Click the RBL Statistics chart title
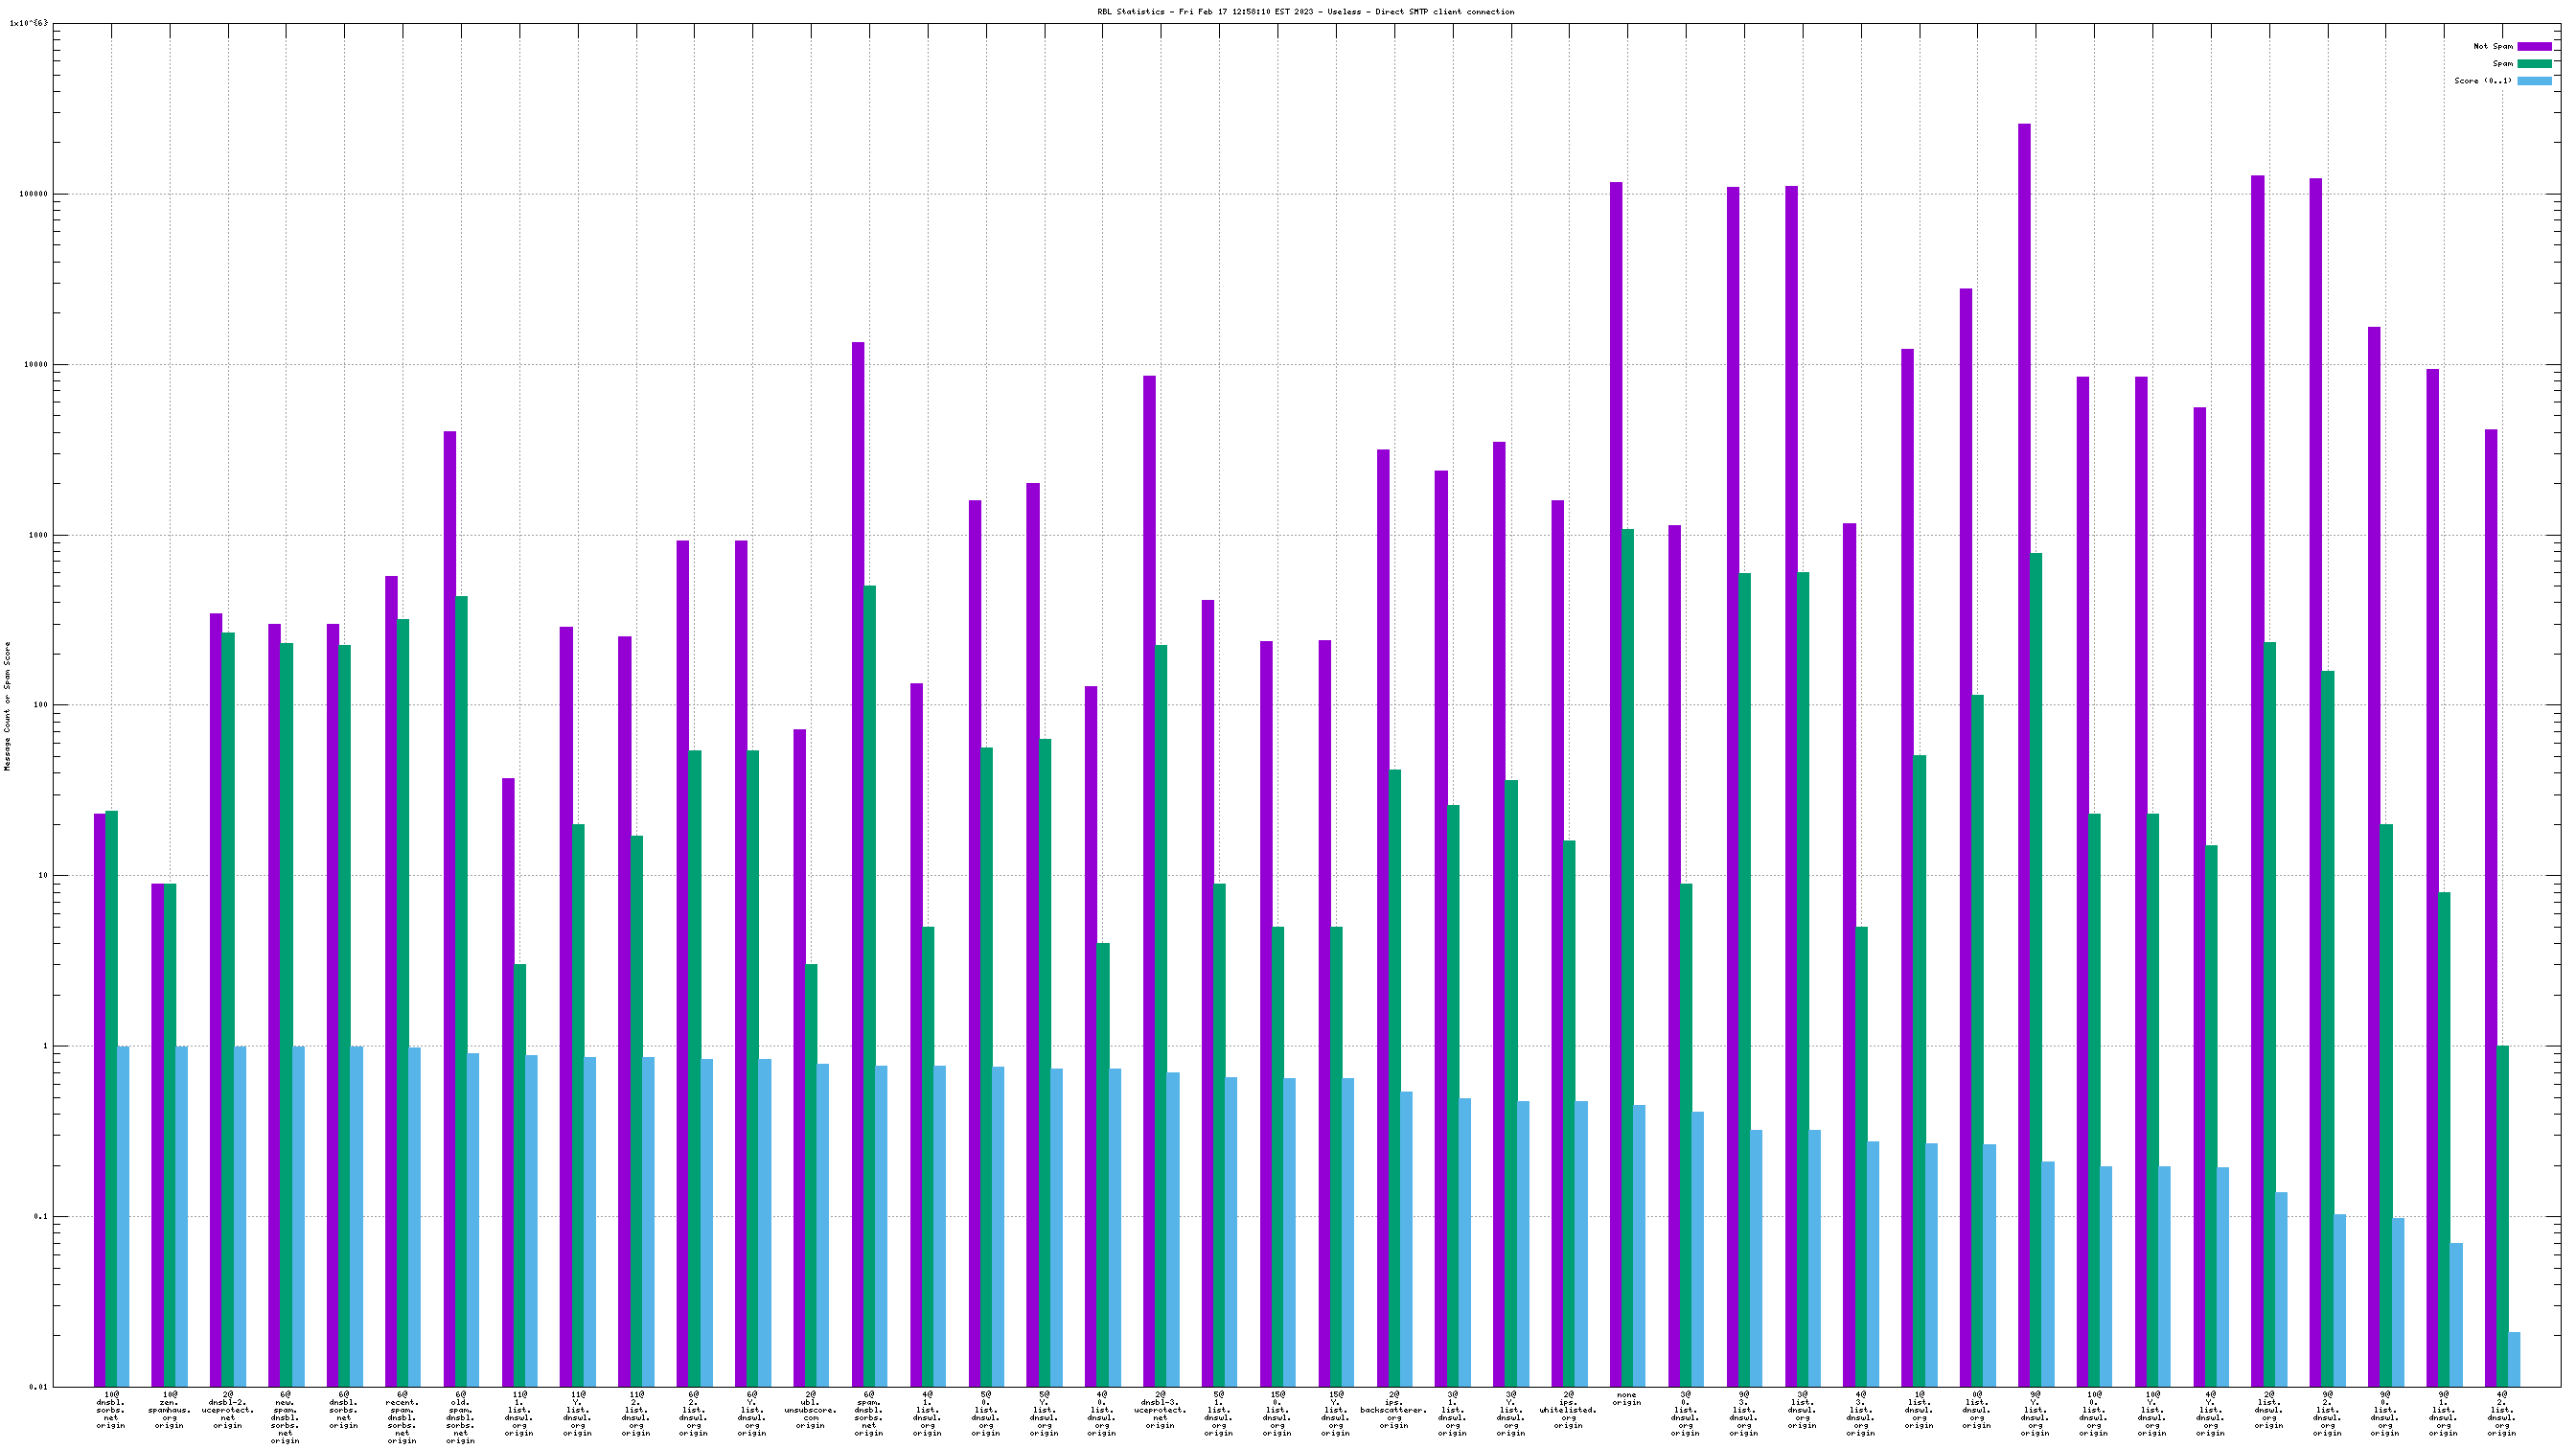 pyautogui.click(x=1305, y=12)
